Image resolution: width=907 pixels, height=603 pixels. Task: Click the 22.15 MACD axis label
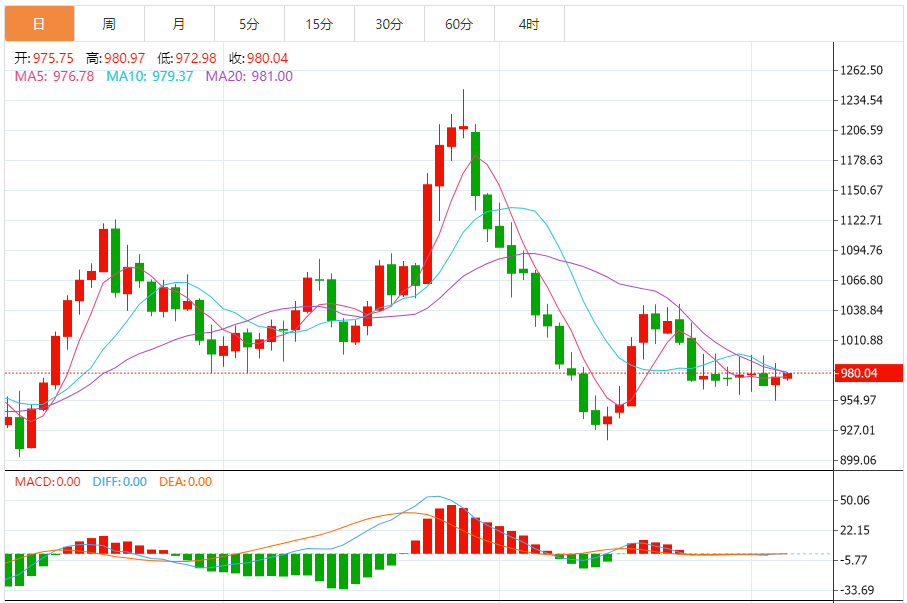[x=854, y=530]
